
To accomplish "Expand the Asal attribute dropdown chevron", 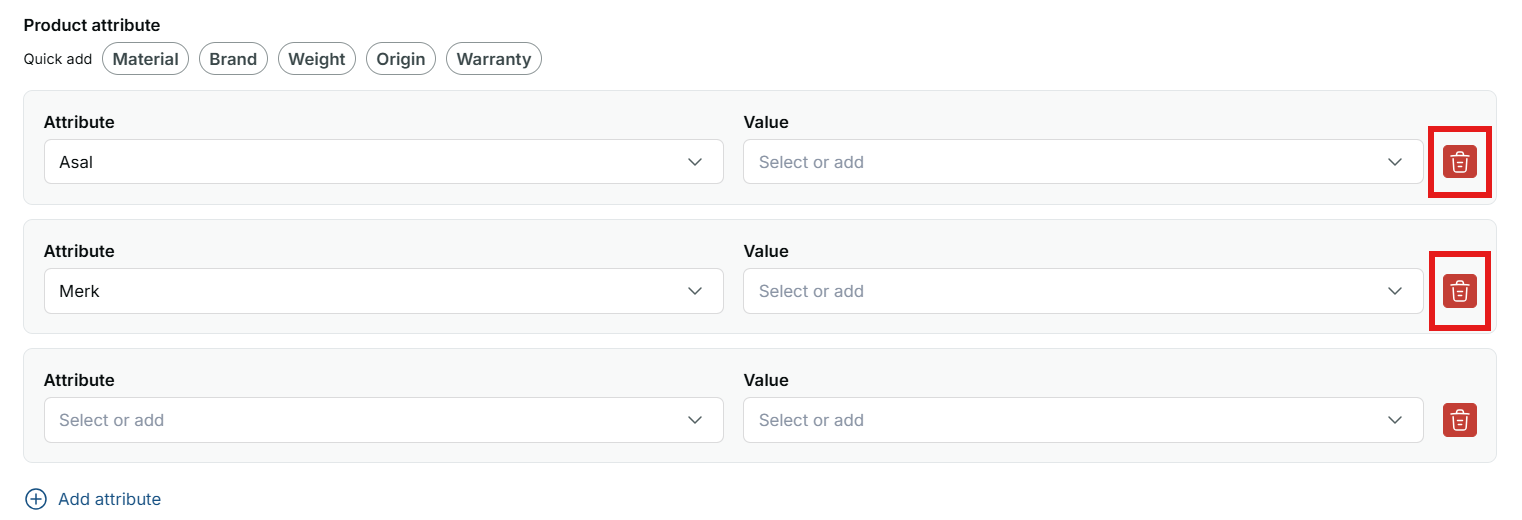I will 695,162.
